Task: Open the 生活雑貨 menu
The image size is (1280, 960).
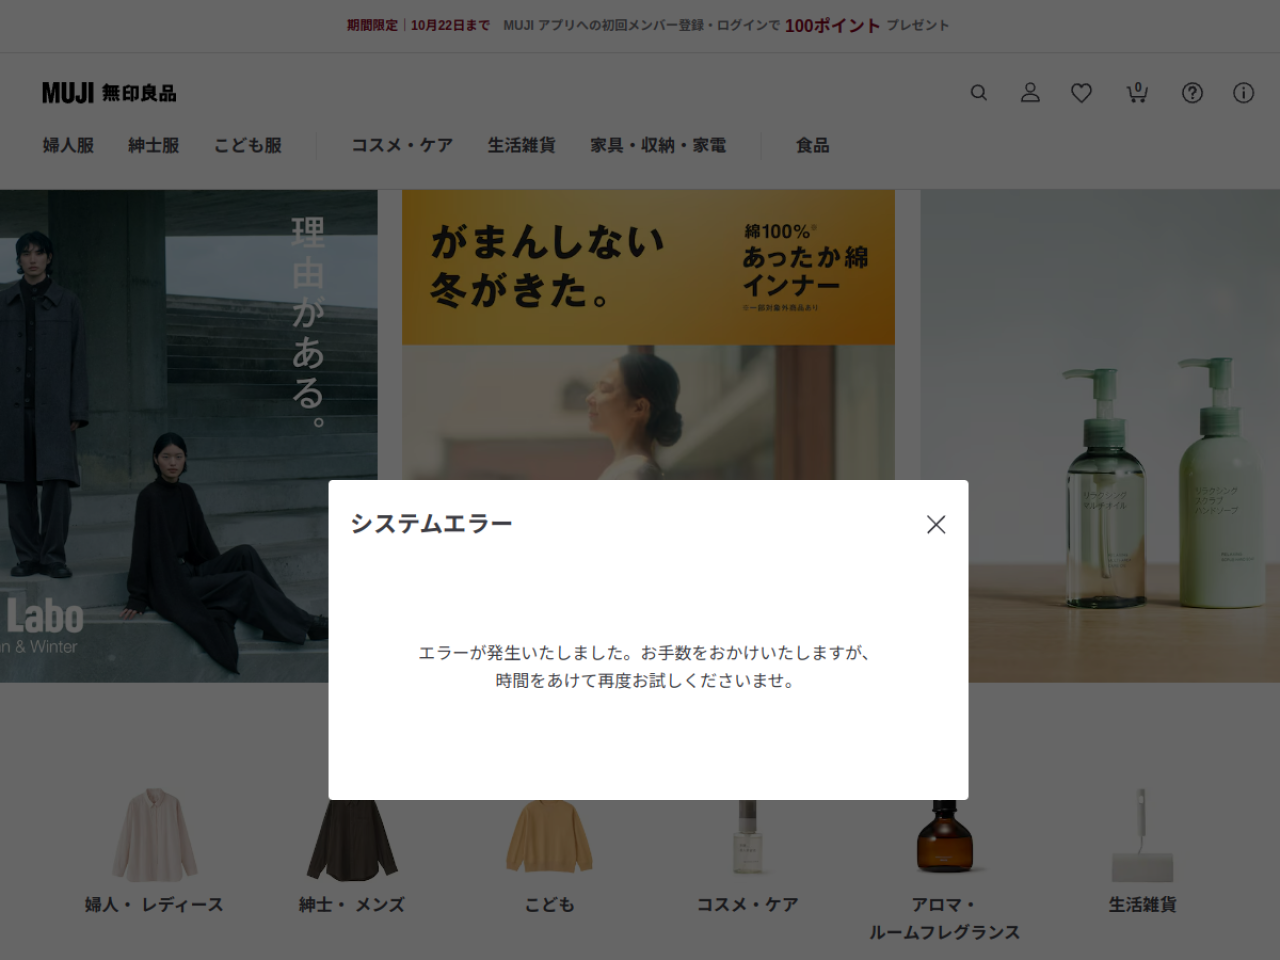Action: (522, 146)
